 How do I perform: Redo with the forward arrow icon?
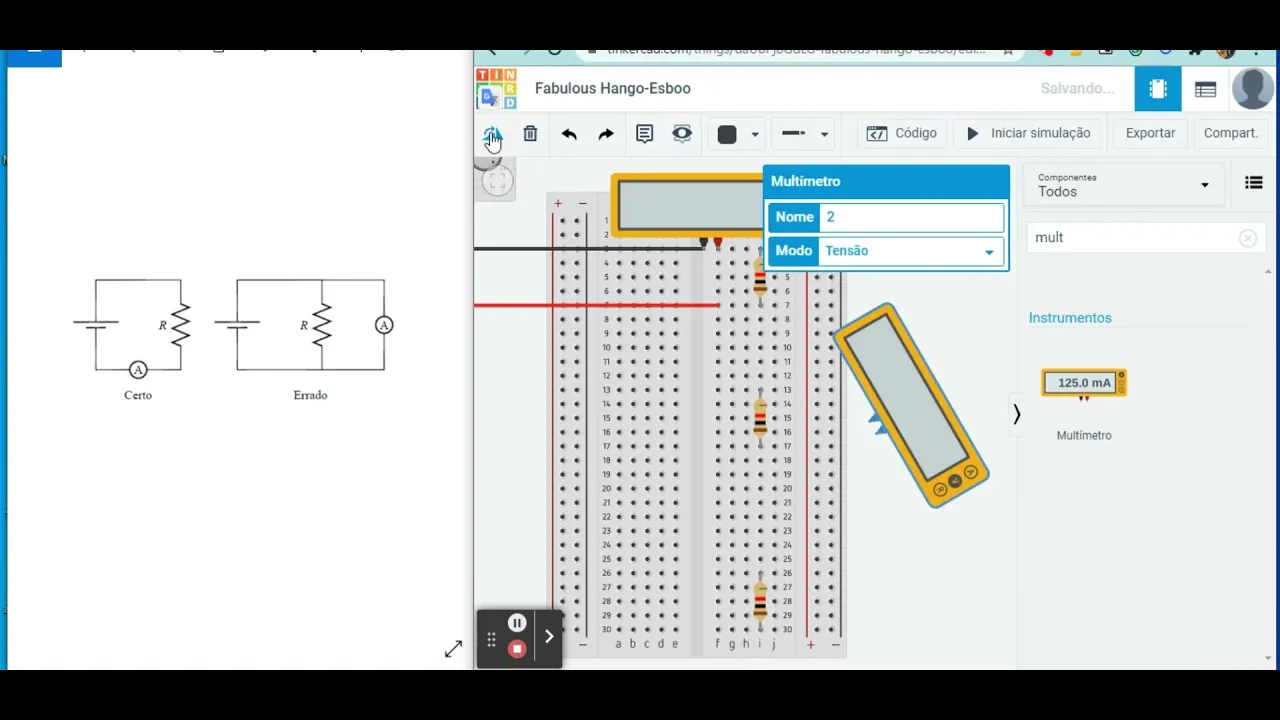[x=606, y=134]
